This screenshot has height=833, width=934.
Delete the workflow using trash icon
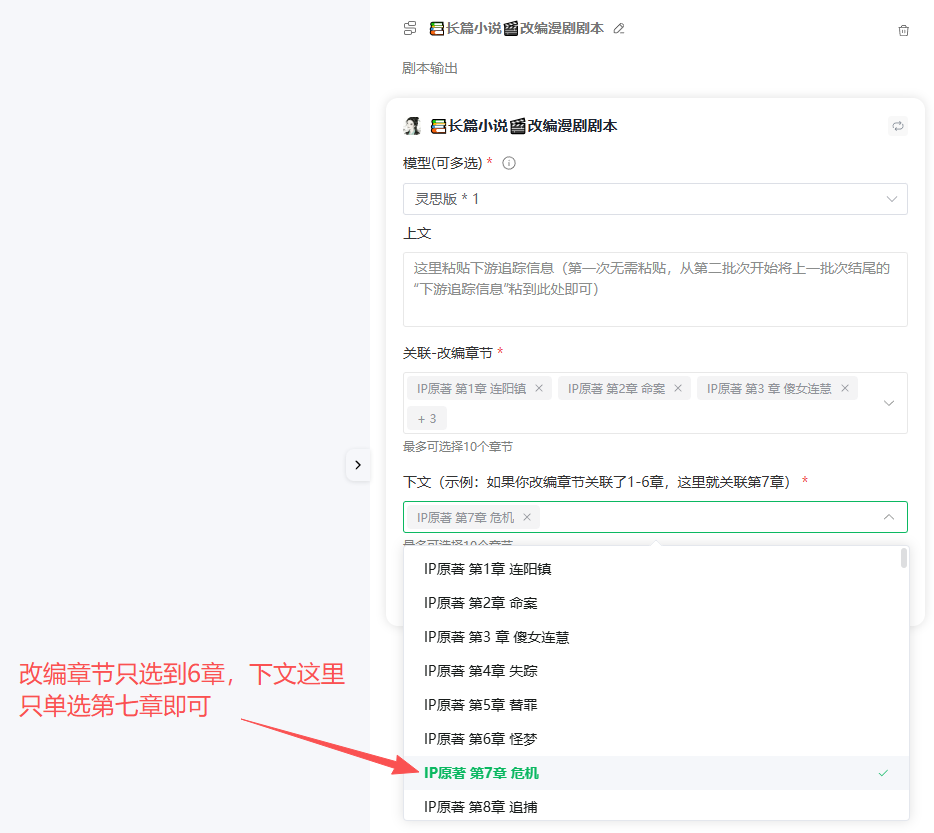[x=903, y=30]
